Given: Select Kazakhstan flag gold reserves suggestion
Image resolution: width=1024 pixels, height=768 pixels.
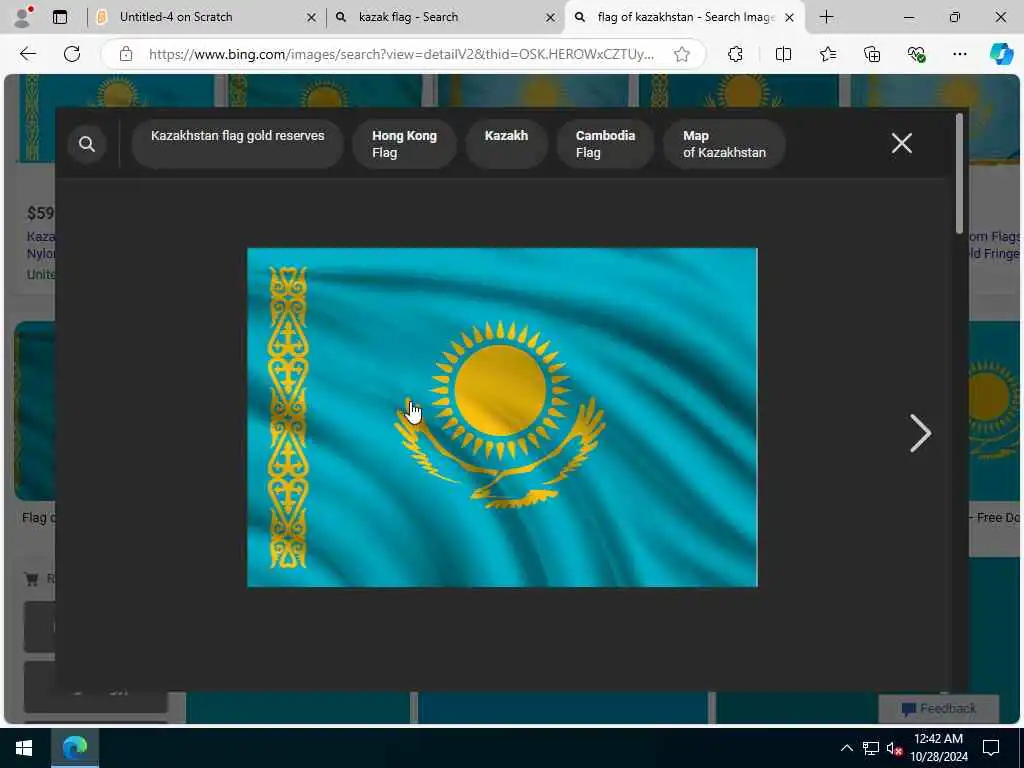Looking at the screenshot, I should point(238,144).
